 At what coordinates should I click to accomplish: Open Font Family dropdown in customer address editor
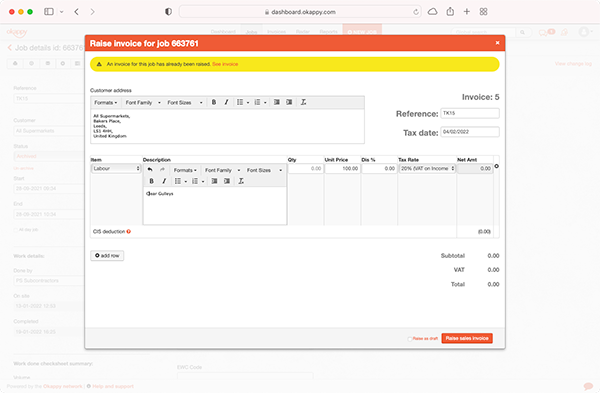[x=143, y=103]
